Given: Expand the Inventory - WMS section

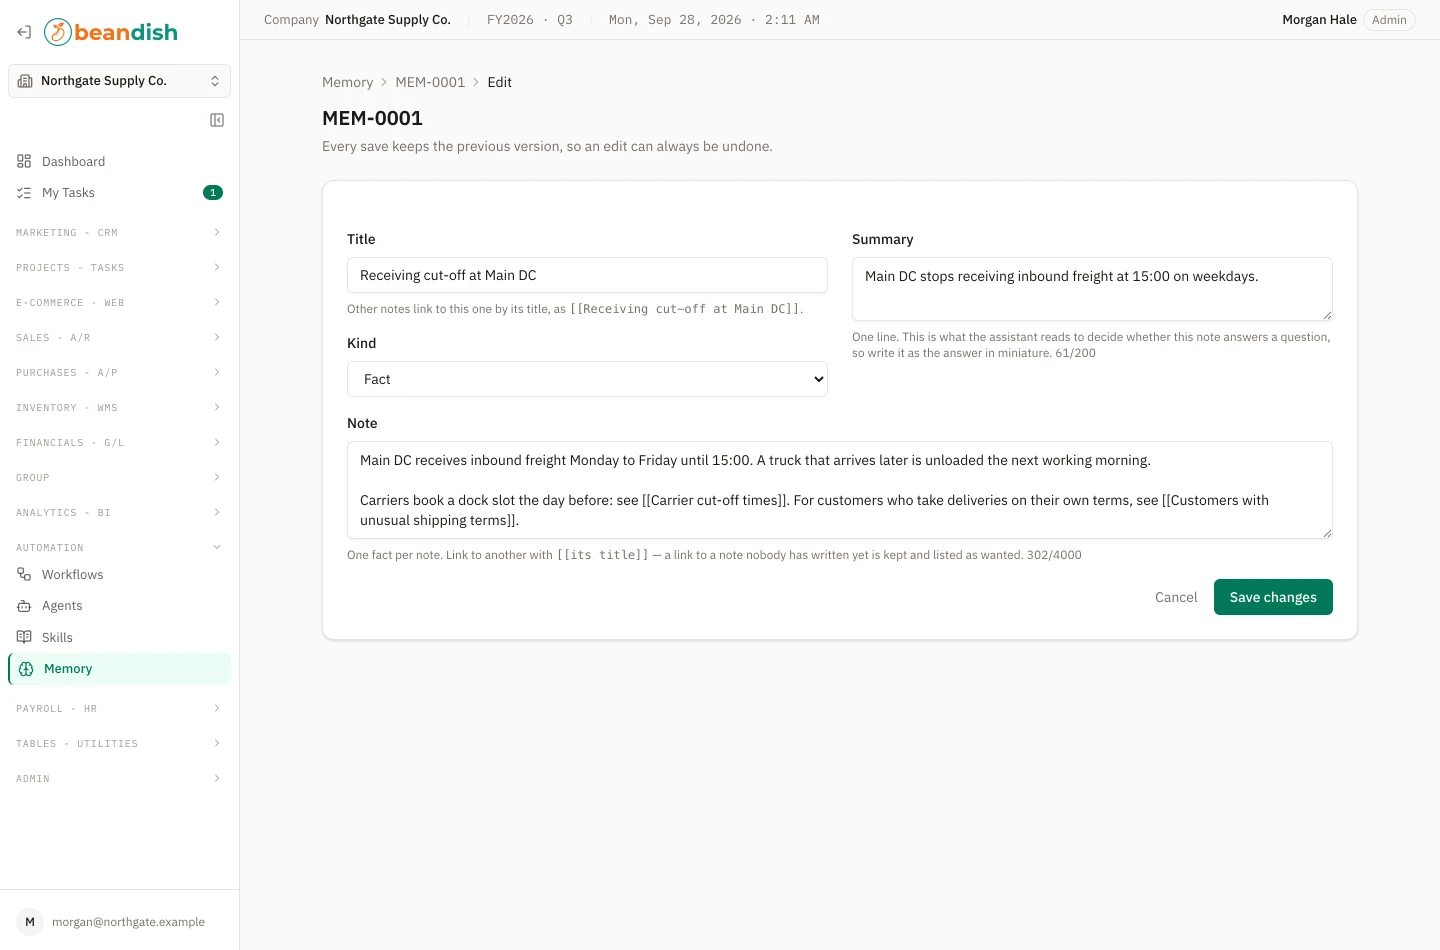Looking at the screenshot, I should click(x=119, y=407).
